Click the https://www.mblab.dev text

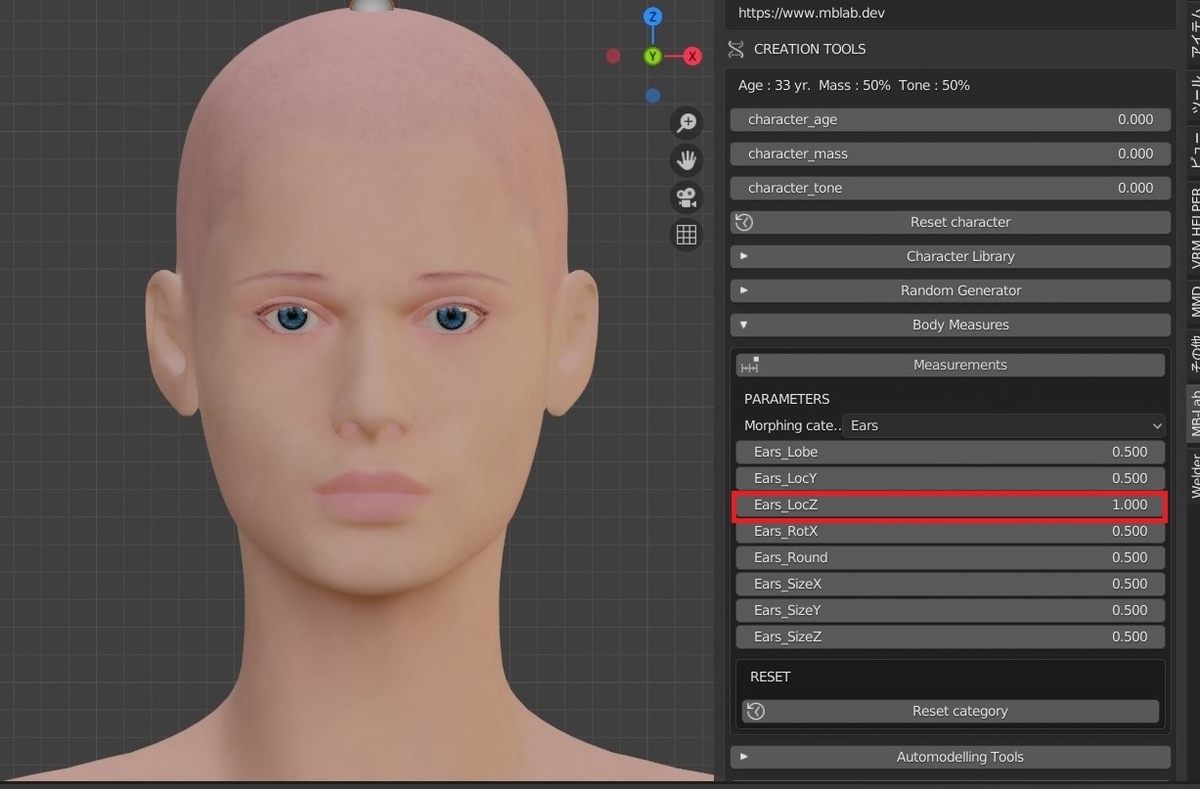(811, 14)
